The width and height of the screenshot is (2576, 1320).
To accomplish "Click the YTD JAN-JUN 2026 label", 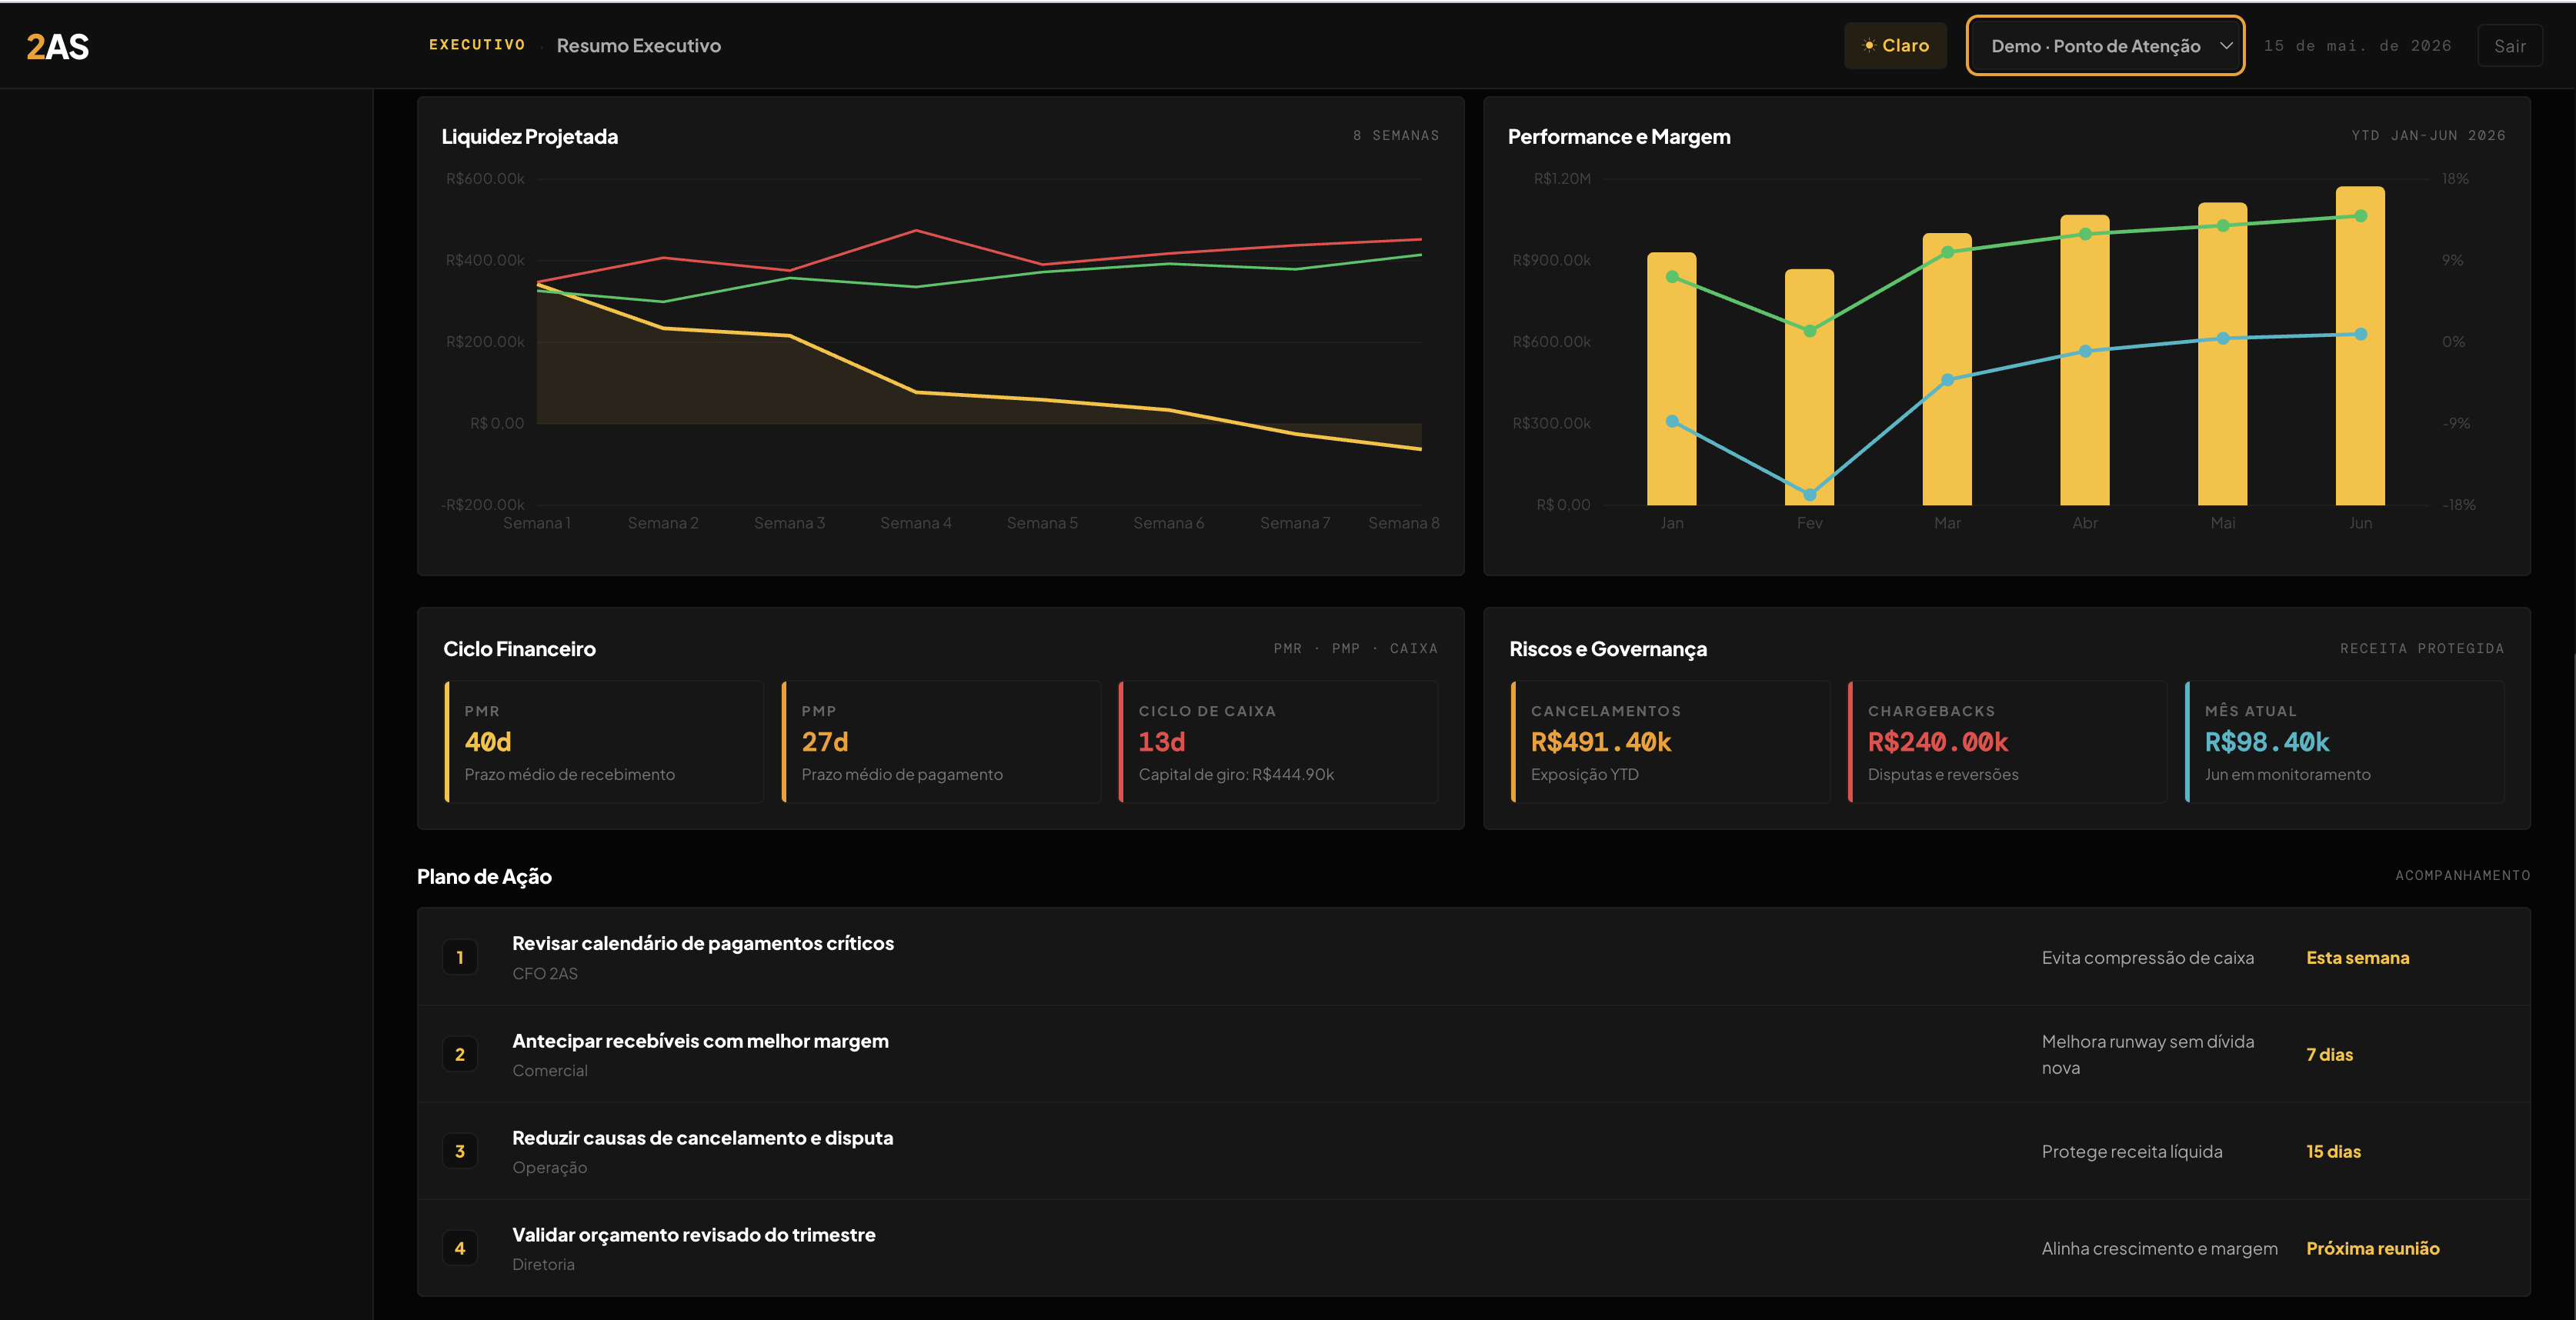I will (2428, 135).
